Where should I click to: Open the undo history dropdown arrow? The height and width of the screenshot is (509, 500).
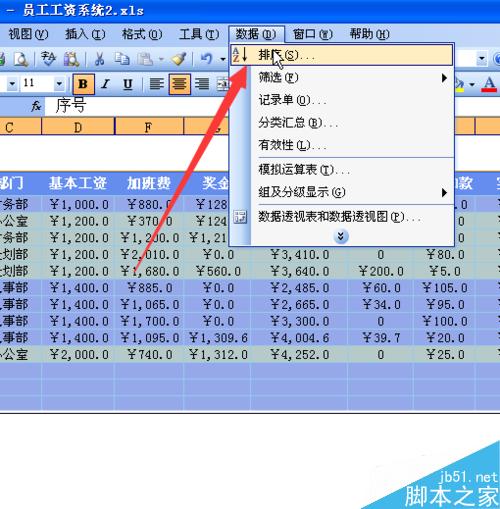click(223, 59)
